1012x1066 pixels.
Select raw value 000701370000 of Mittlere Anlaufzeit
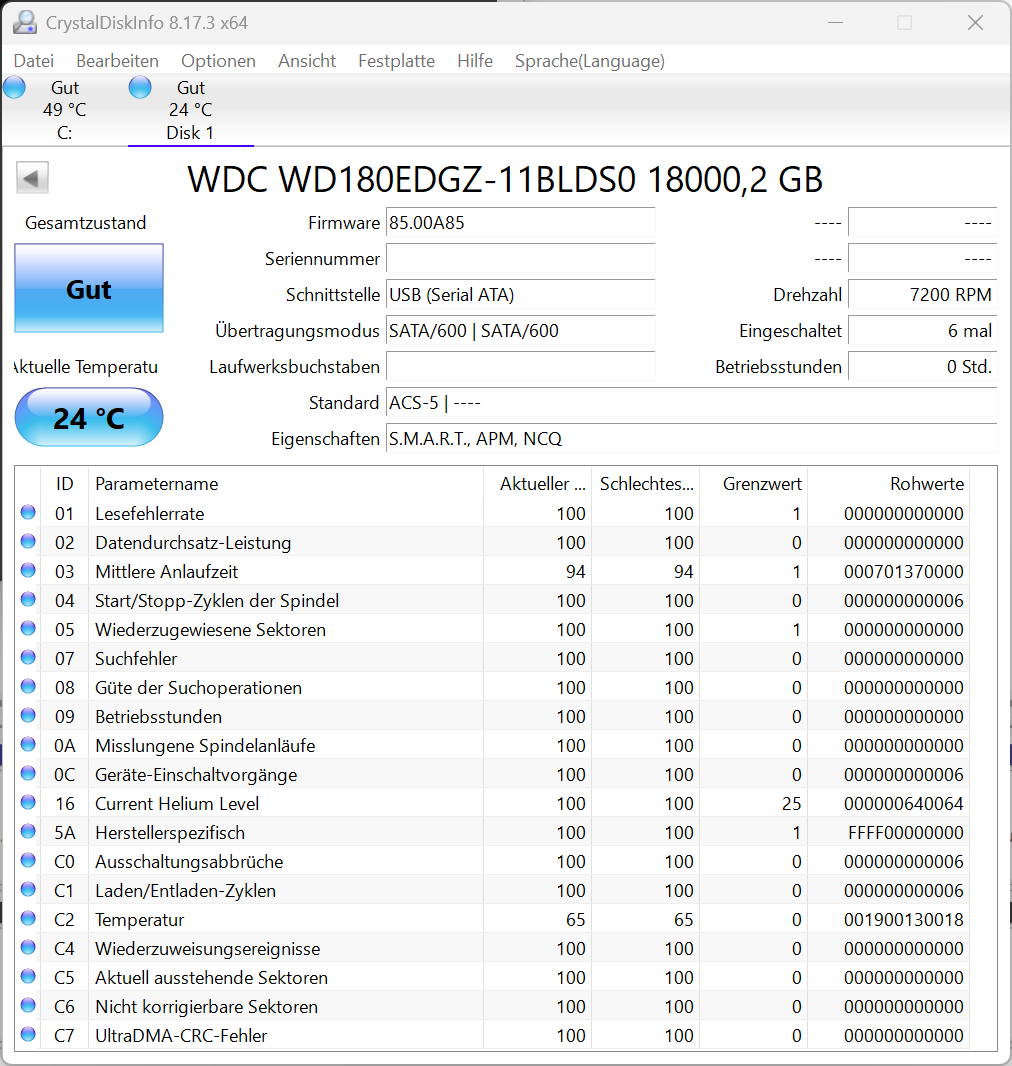[x=903, y=572]
